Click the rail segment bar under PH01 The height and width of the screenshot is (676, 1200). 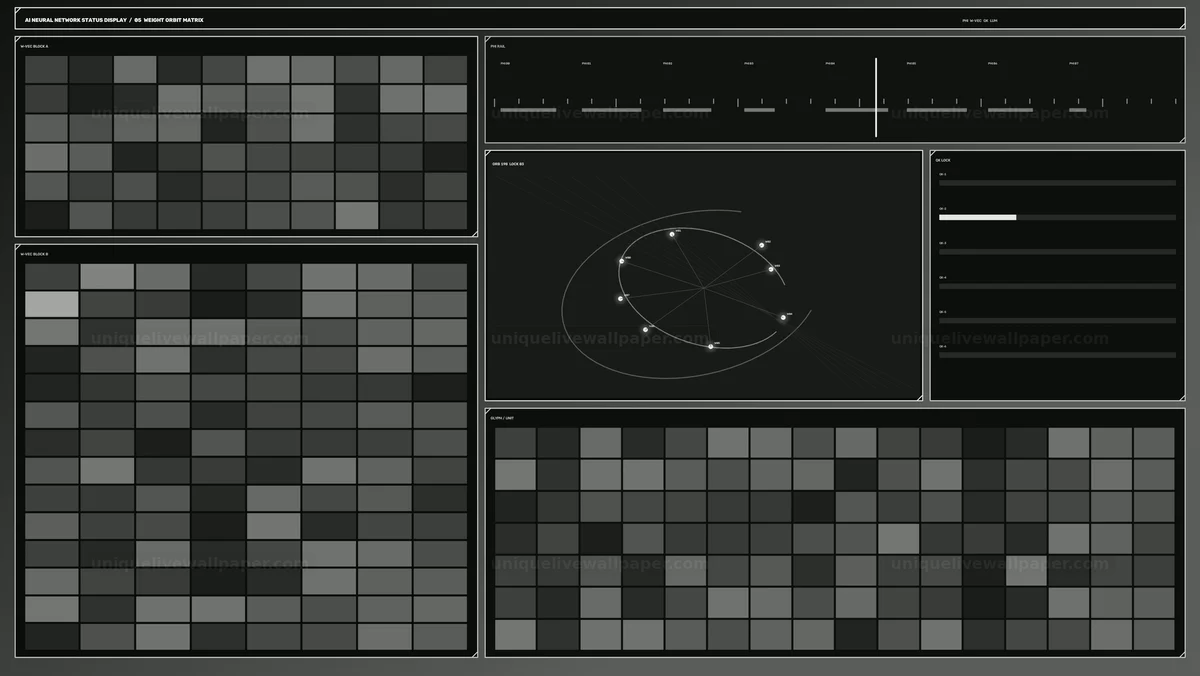pyautogui.click(x=611, y=110)
